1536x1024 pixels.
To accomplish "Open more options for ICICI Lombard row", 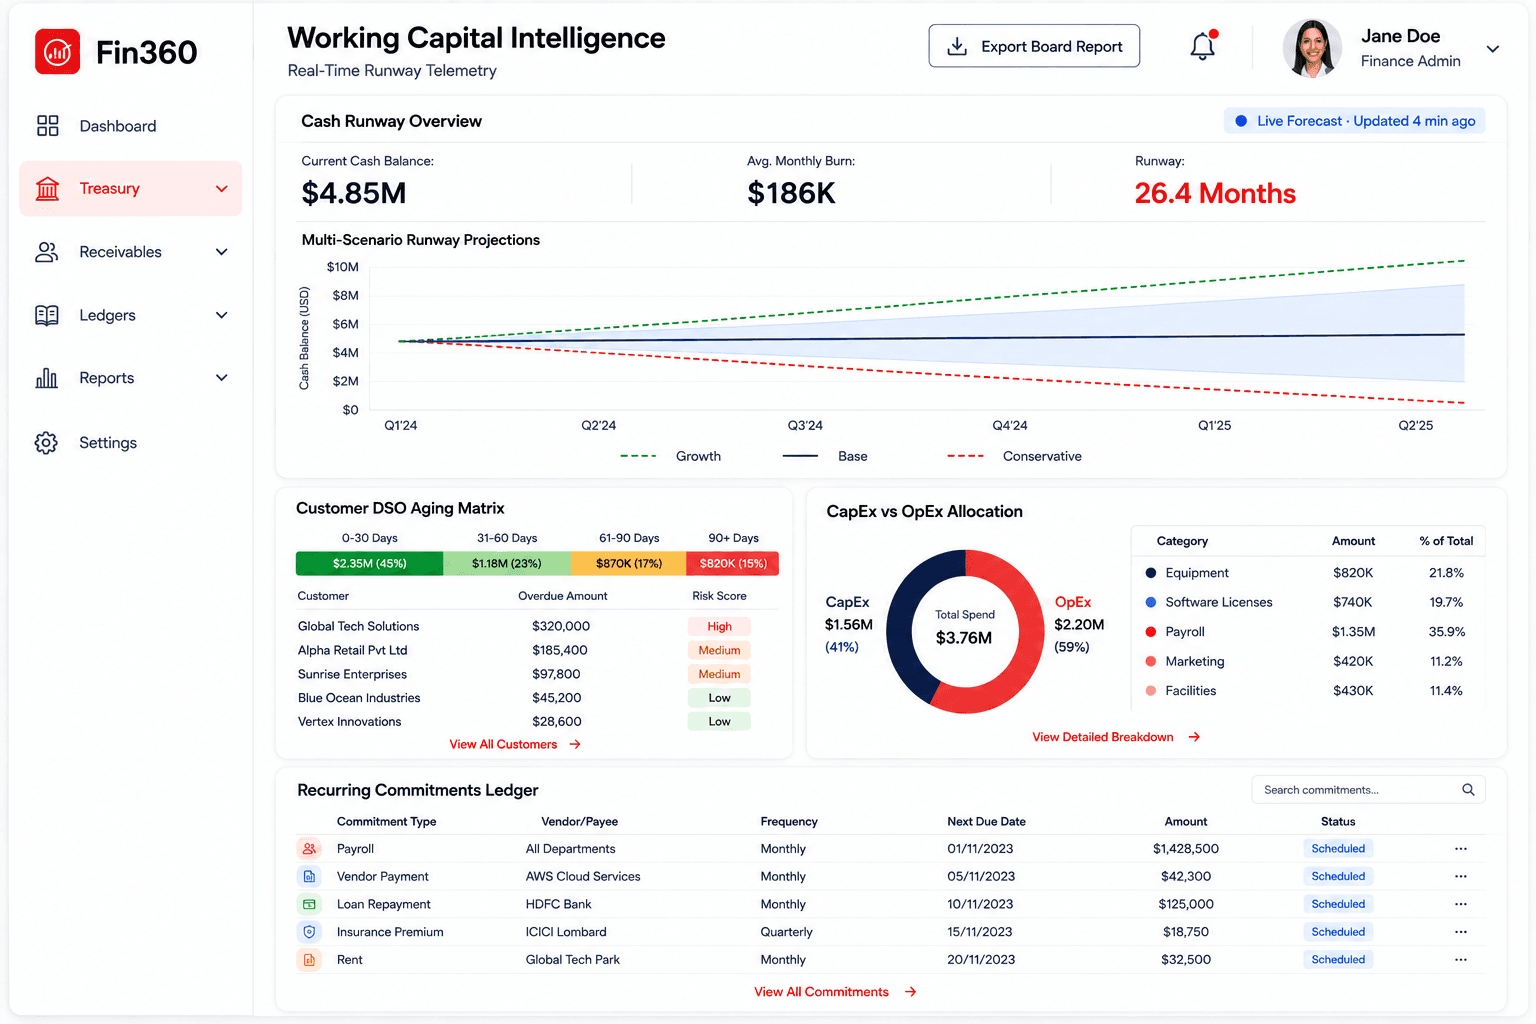I will [x=1461, y=932].
